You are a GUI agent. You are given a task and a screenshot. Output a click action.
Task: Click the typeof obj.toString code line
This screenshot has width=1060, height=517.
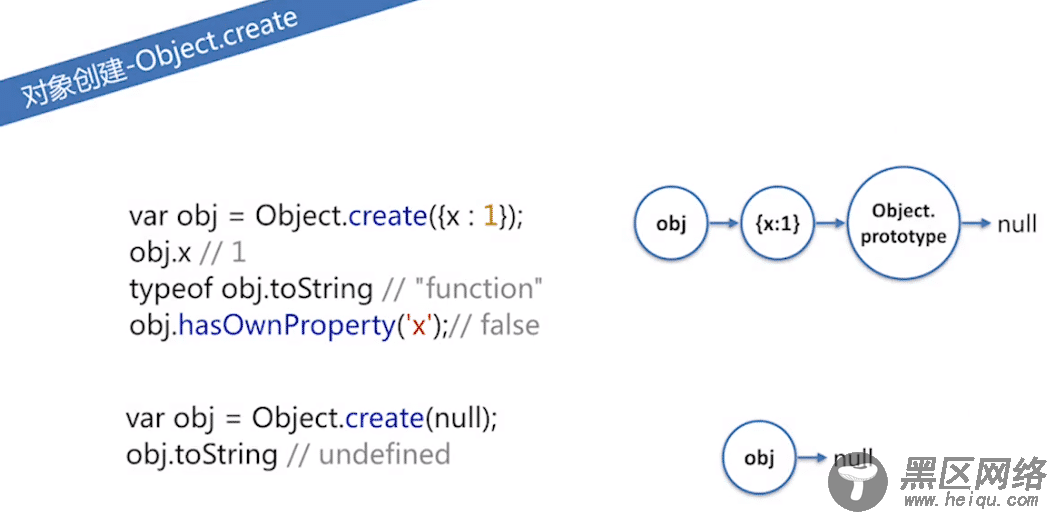click(336, 289)
